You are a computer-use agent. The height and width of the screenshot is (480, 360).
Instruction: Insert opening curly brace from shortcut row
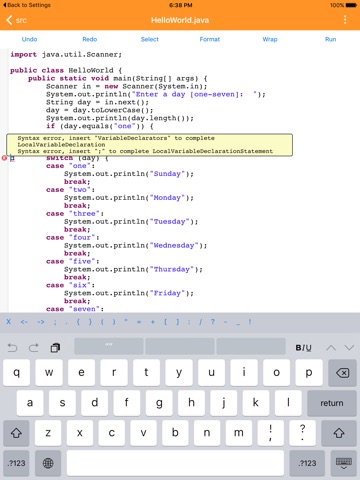(x=78, y=322)
